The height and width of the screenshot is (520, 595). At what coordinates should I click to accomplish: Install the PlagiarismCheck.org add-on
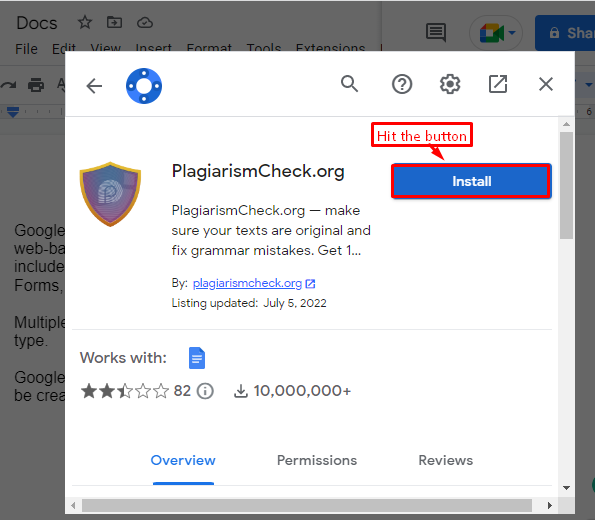pos(471,181)
